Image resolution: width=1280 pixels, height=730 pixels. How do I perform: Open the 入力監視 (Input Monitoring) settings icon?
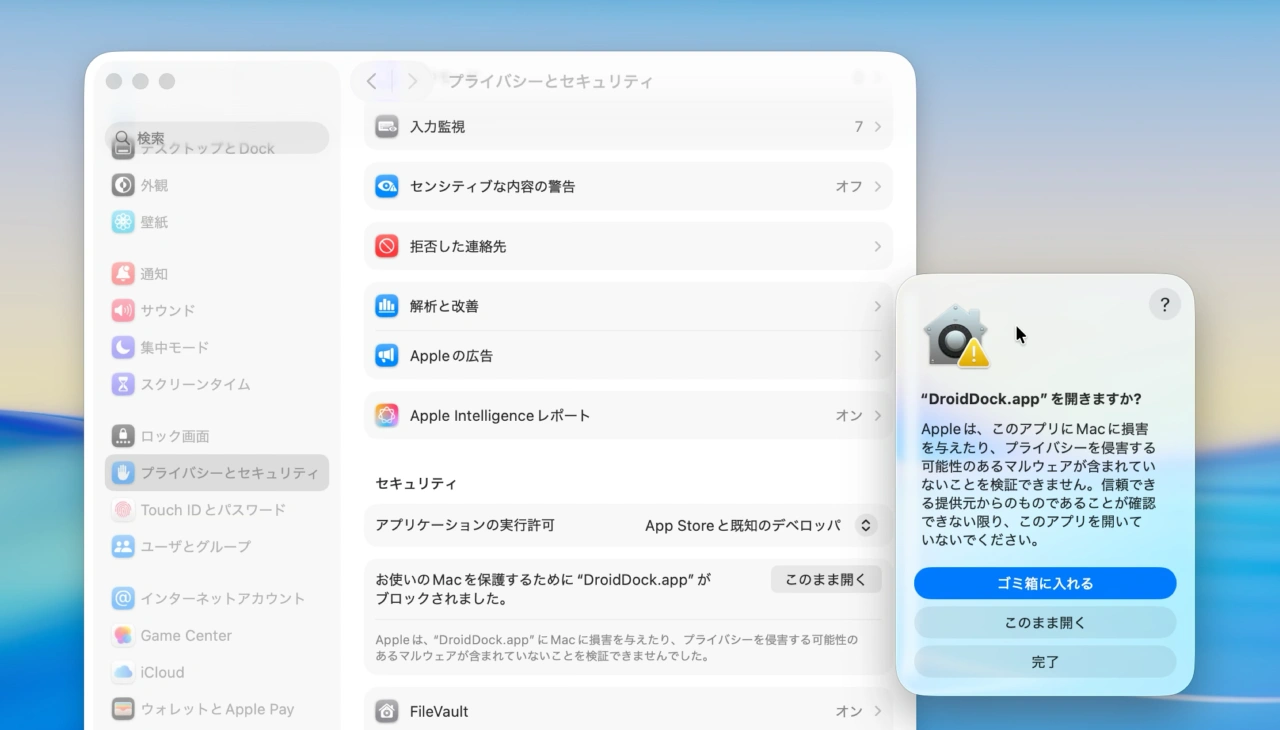pyautogui.click(x=386, y=127)
